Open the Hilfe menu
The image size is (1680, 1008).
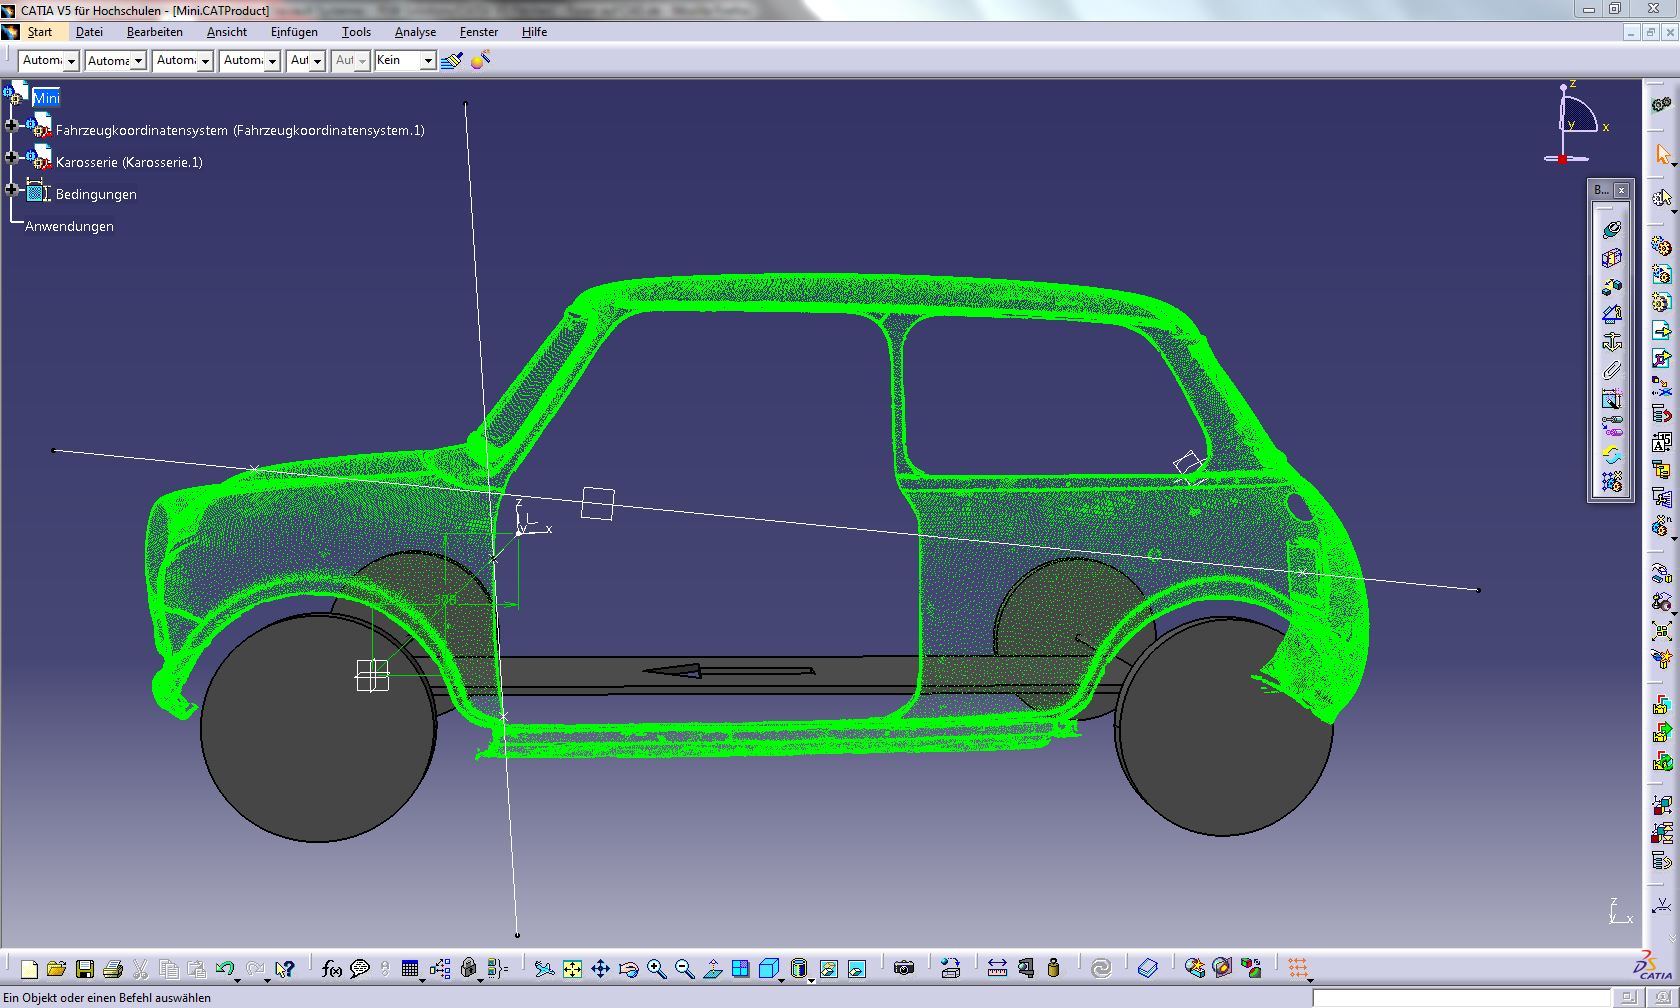[x=534, y=32]
